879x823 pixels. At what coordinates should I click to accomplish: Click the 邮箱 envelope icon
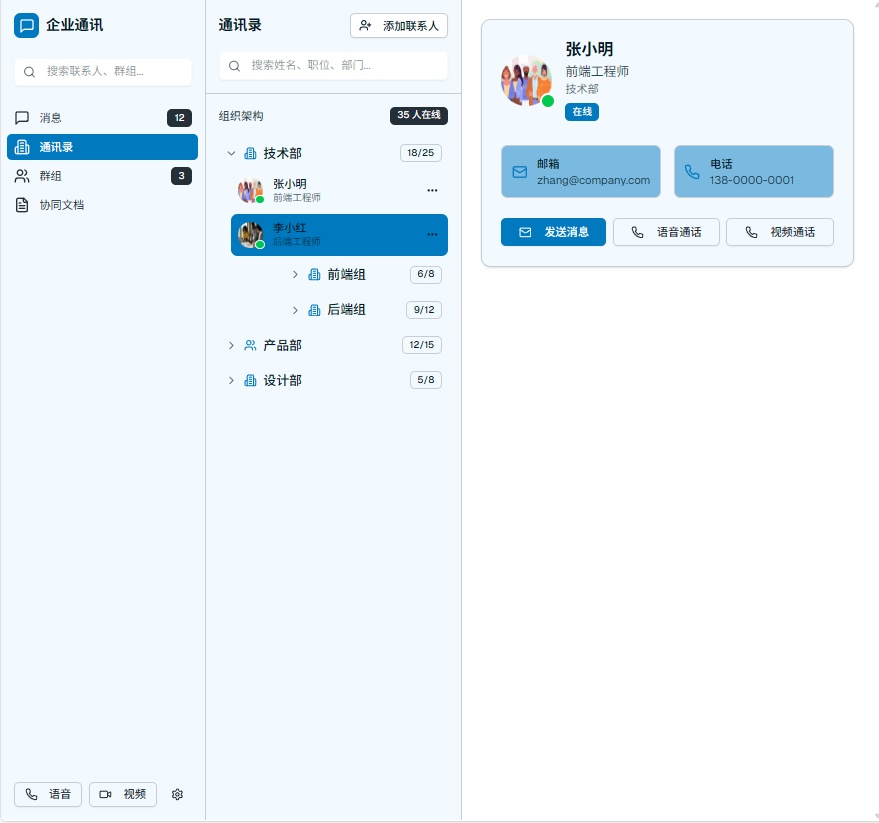pos(519,172)
